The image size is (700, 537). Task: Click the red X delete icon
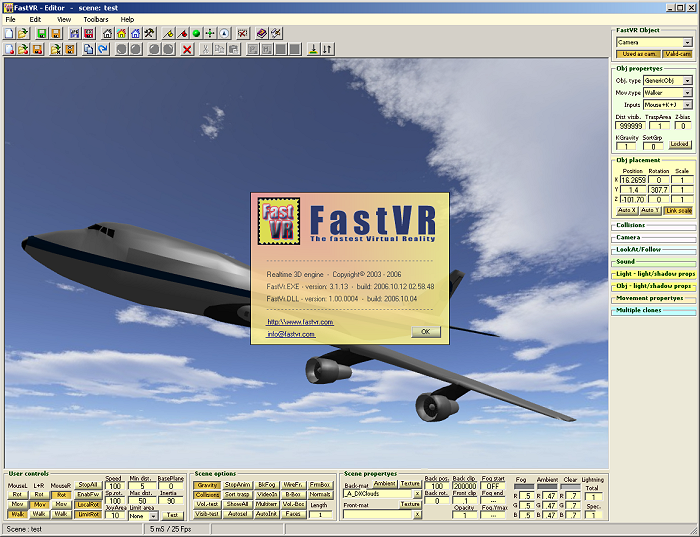187,49
